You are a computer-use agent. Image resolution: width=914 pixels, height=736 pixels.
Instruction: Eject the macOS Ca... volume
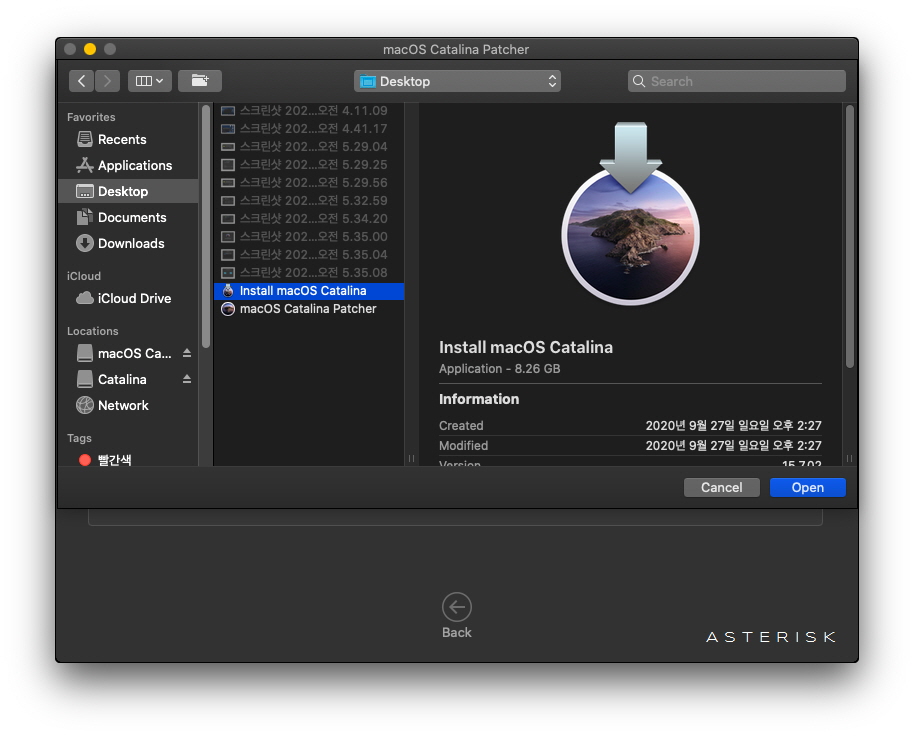(x=187, y=353)
